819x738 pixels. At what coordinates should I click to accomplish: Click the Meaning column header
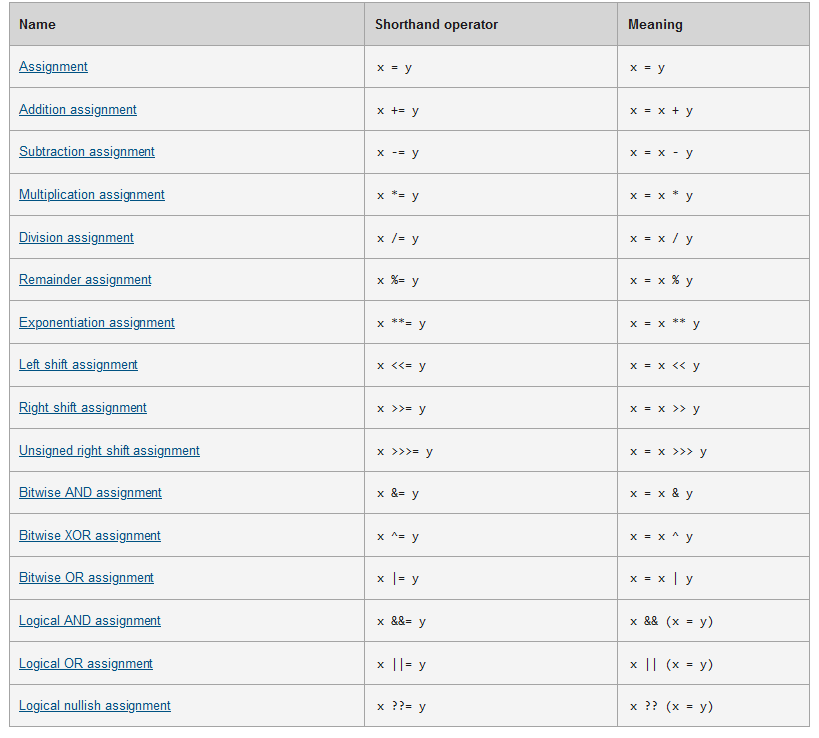tap(655, 24)
